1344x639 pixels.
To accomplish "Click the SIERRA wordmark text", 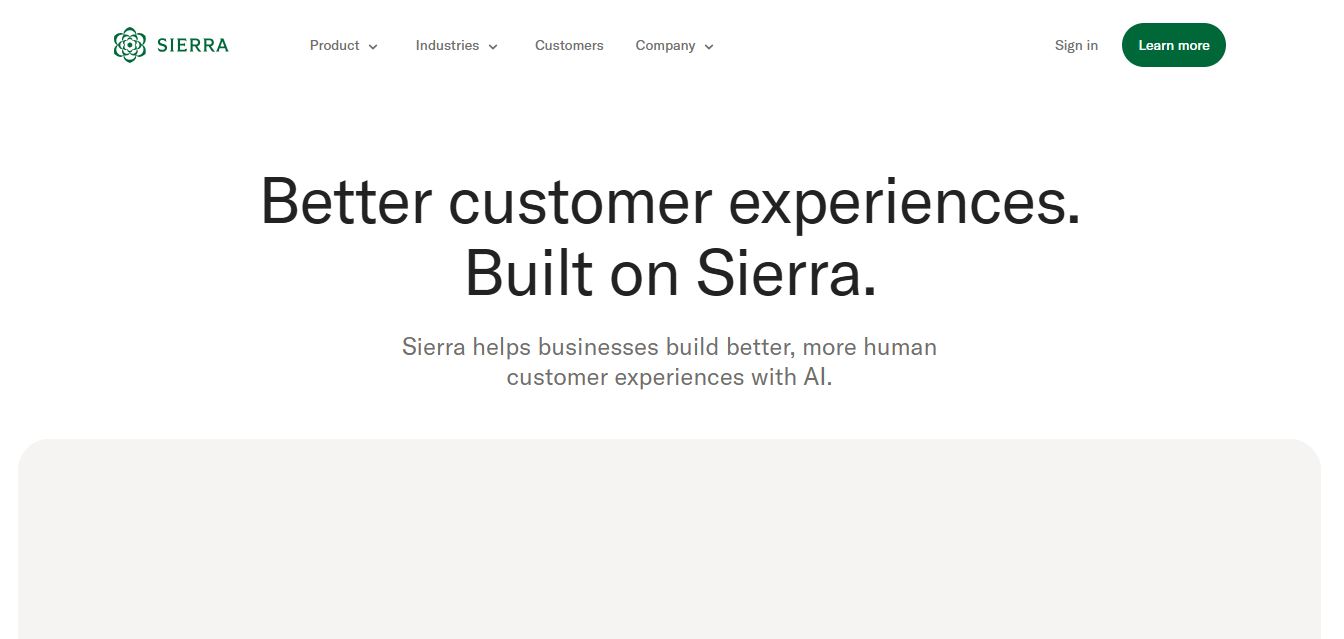I will (193, 45).
